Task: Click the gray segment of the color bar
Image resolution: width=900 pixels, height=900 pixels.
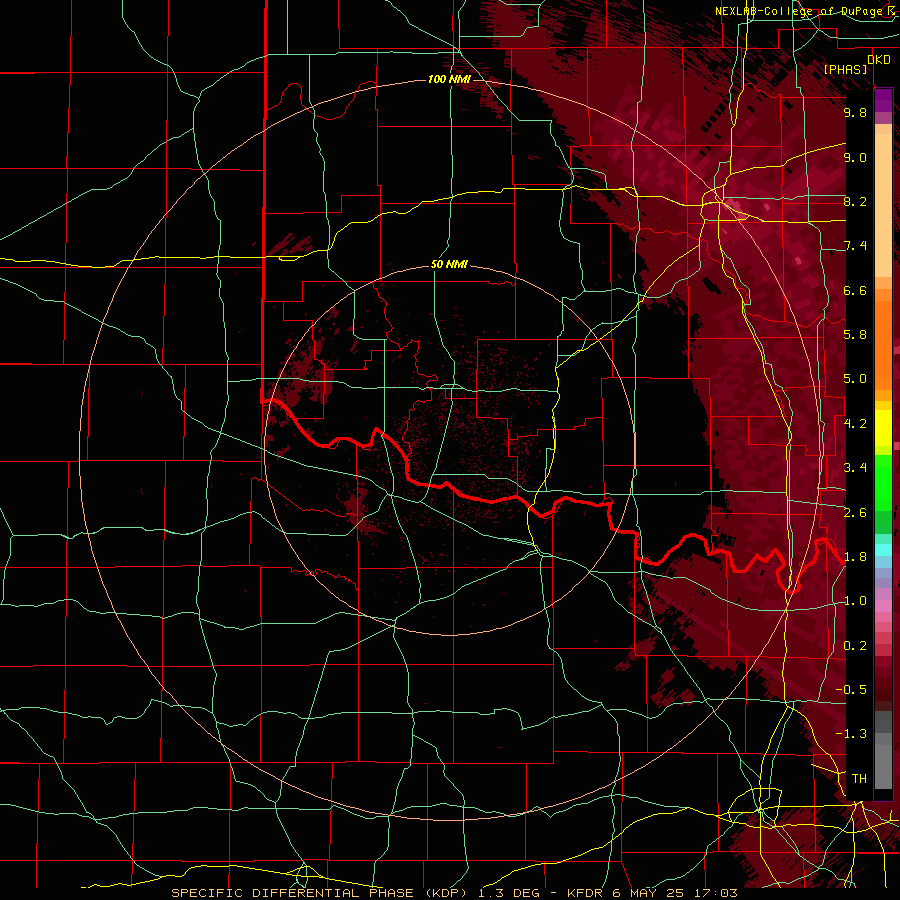Action: pos(883,752)
